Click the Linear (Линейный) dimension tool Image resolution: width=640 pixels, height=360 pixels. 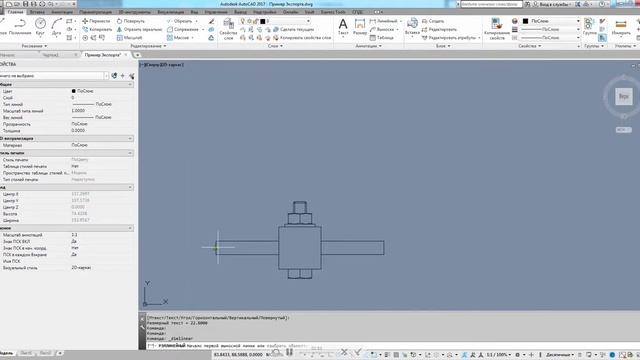pyautogui.click(x=383, y=21)
